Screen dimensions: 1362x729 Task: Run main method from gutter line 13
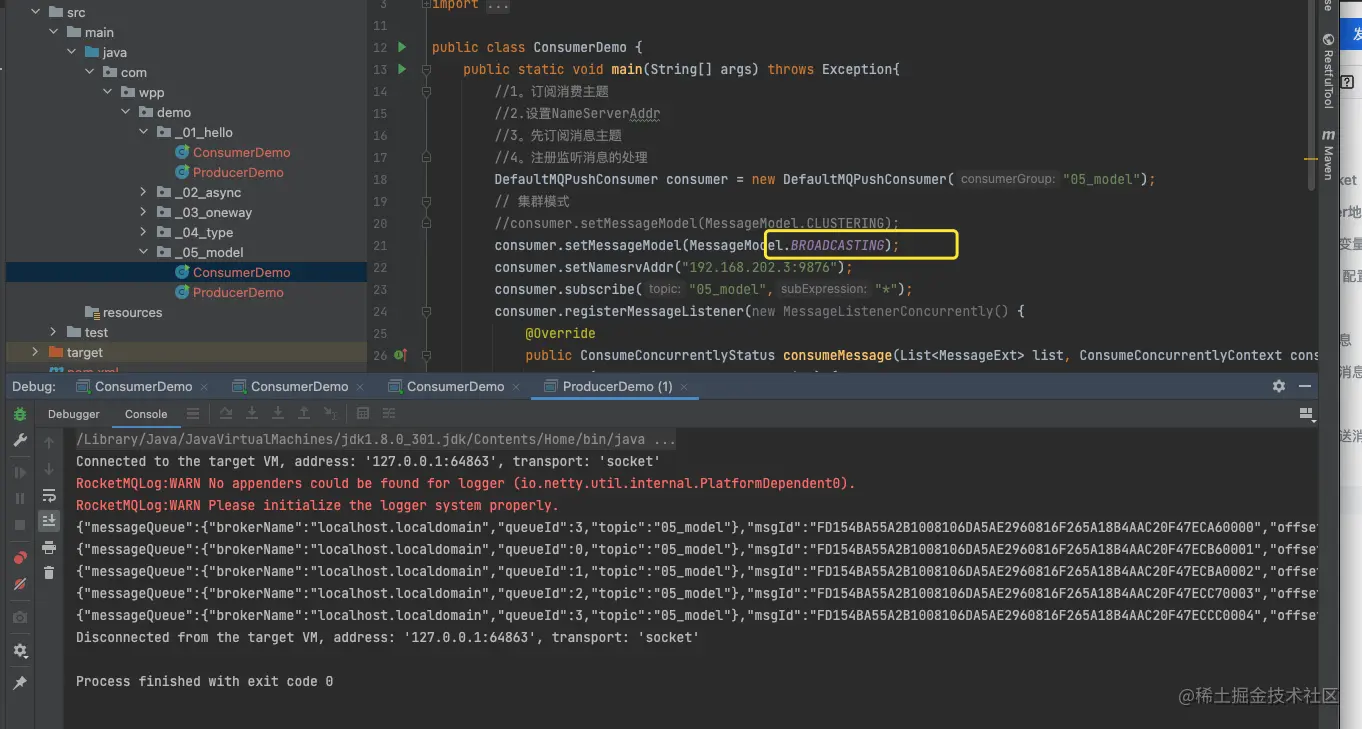coord(402,69)
